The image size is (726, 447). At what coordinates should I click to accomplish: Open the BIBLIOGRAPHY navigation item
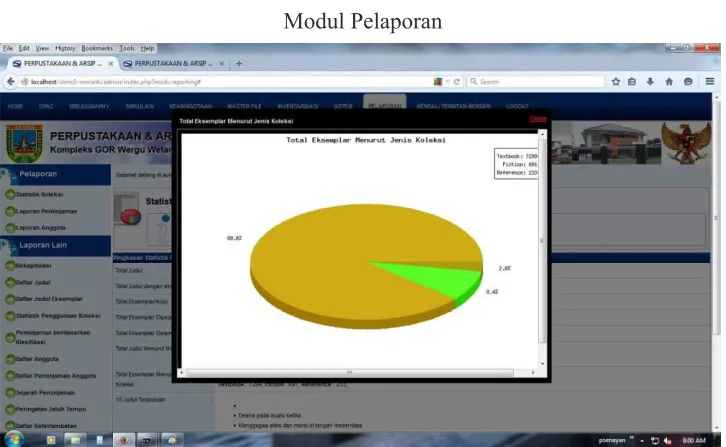[x=89, y=106]
